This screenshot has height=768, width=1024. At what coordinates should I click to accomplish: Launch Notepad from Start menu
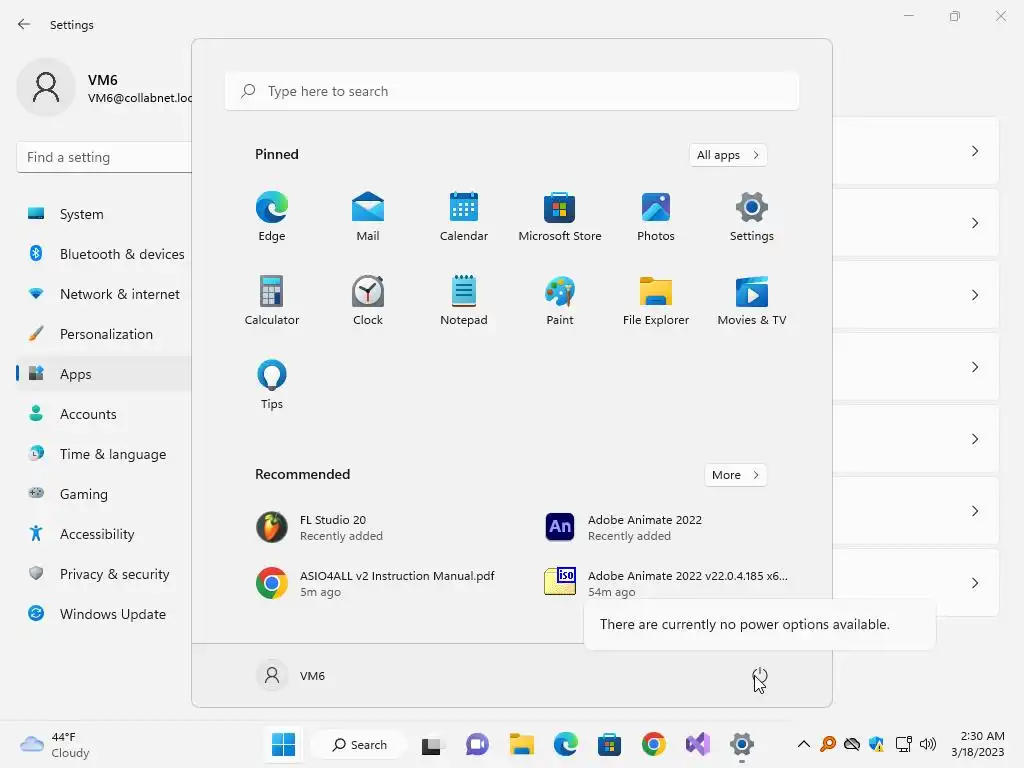464,300
